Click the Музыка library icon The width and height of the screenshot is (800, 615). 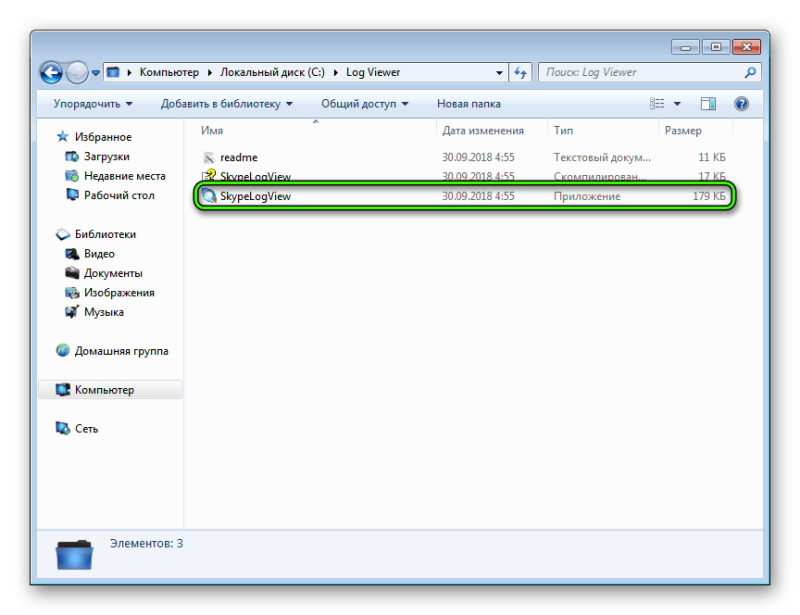tap(72, 312)
